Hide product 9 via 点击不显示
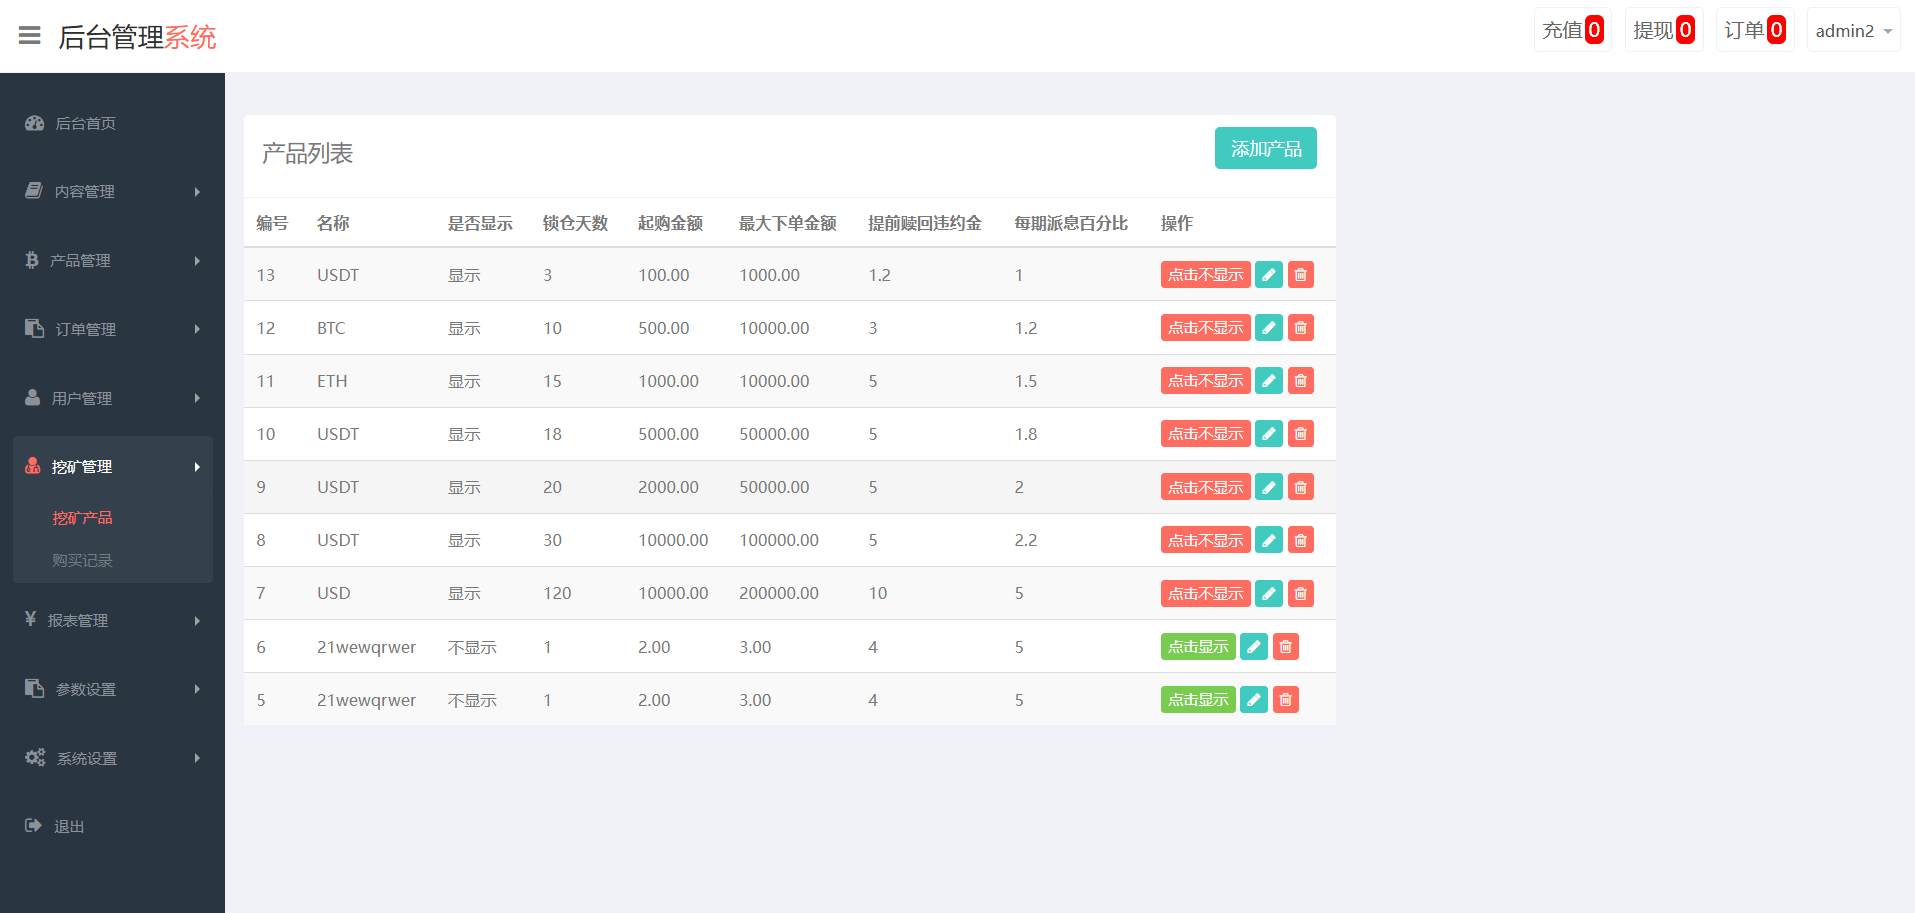The width and height of the screenshot is (1915, 913). (1205, 487)
